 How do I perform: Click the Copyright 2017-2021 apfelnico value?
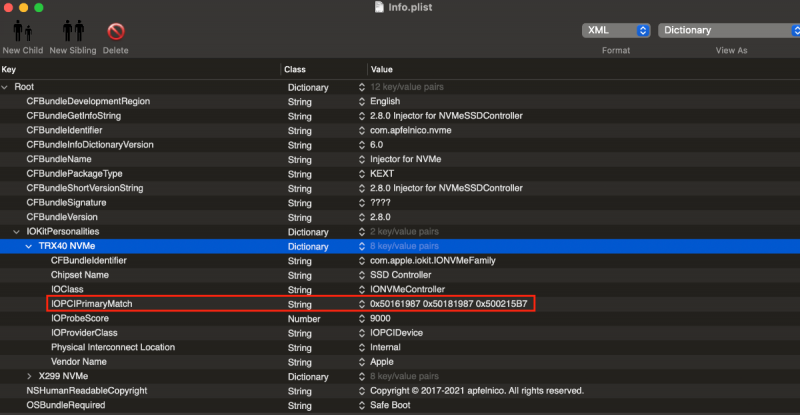pyautogui.click(x=477, y=390)
